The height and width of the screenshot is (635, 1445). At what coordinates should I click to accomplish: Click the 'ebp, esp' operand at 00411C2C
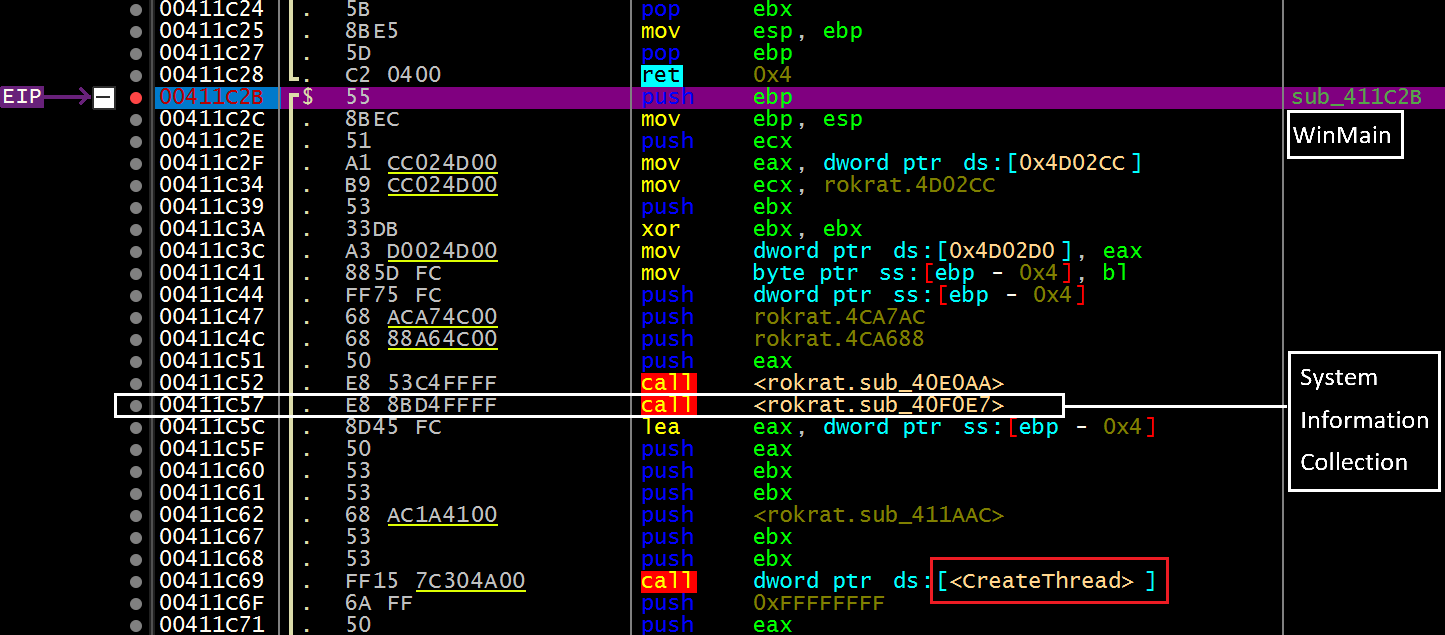pos(807,119)
